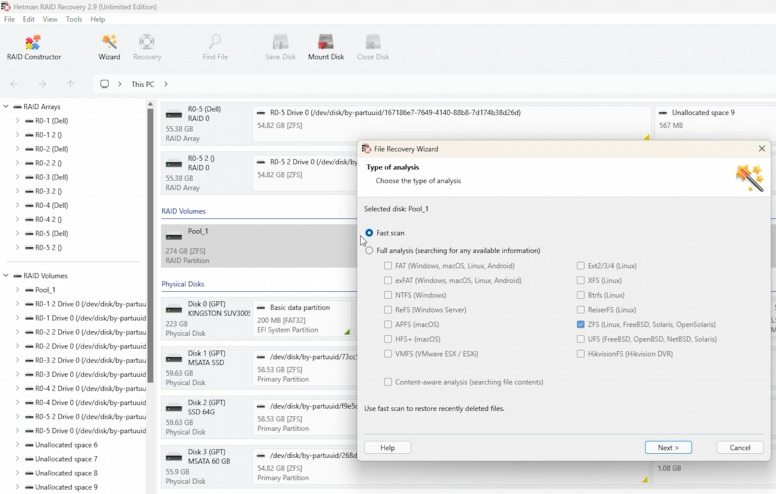776x494 pixels.
Task: Close the File Recovery Wizard dialog
Action: tap(762, 148)
